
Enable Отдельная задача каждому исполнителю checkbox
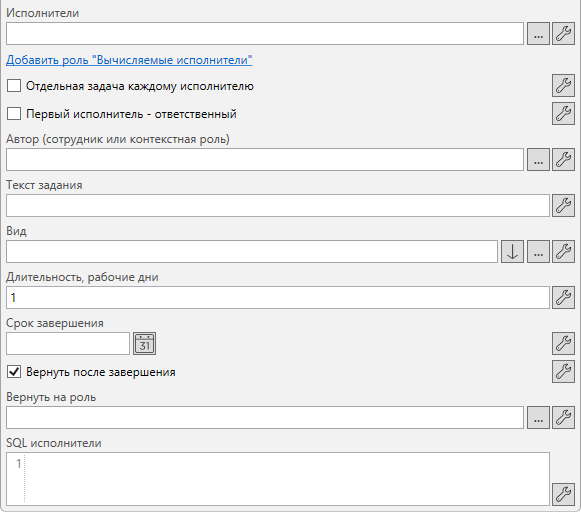tap(14, 86)
